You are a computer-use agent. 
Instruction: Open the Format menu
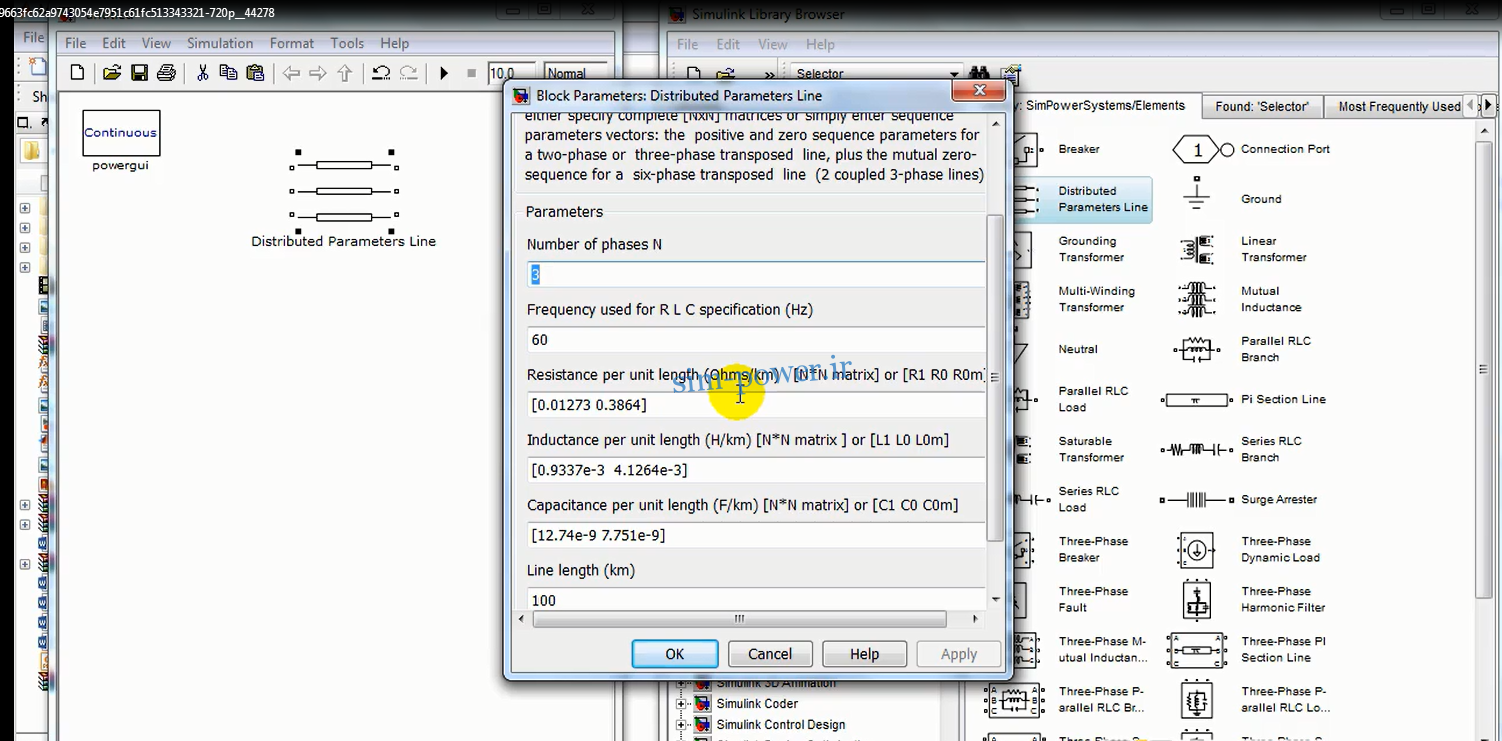pos(292,43)
